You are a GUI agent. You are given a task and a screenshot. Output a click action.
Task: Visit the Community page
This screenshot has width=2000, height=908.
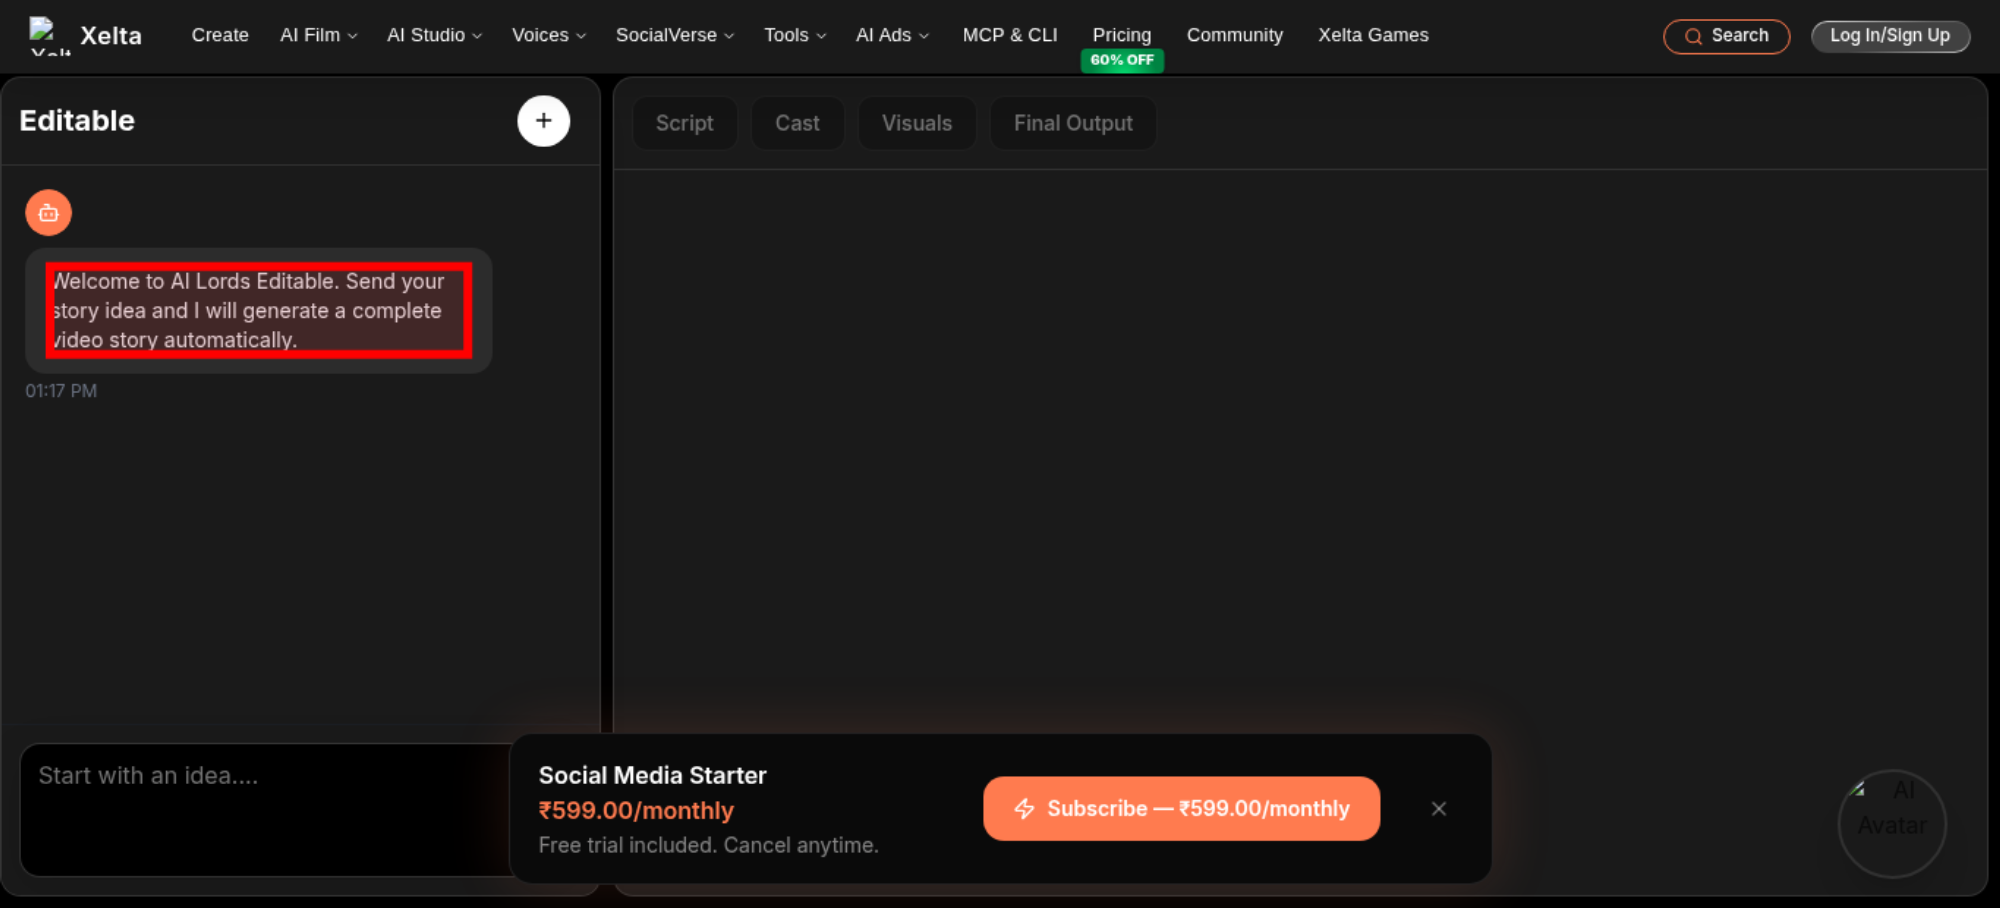click(1235, 35)
